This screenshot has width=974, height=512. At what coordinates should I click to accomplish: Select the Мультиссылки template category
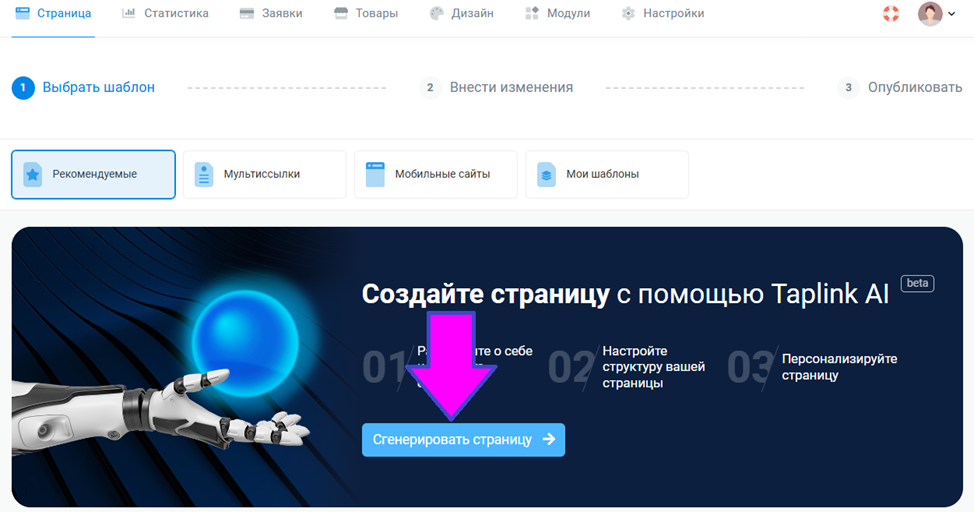click(x=265, y=175)
